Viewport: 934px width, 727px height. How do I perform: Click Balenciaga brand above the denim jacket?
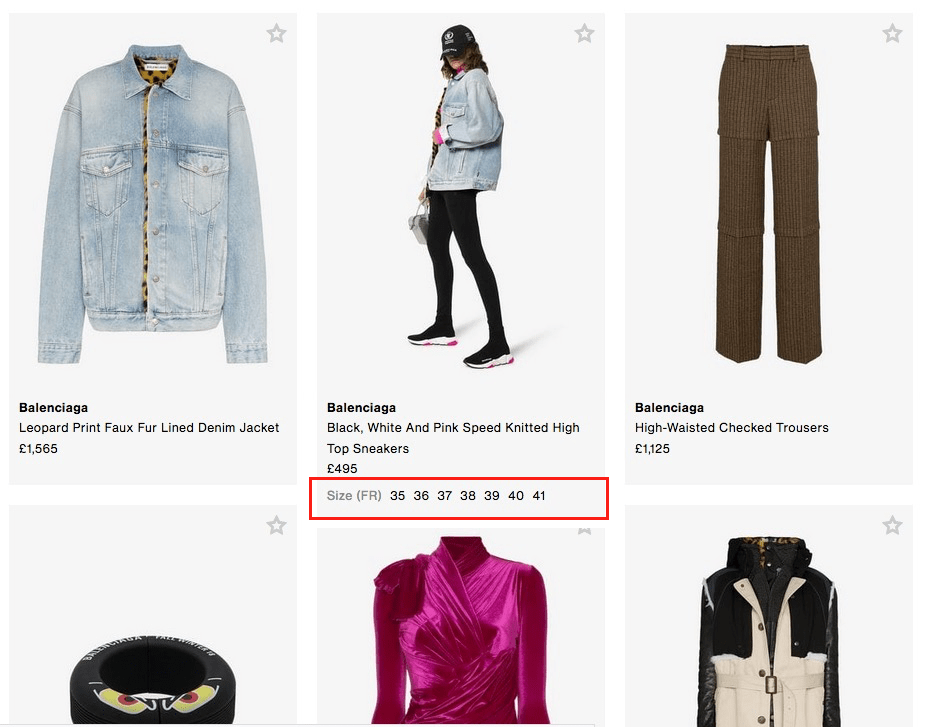54,408
